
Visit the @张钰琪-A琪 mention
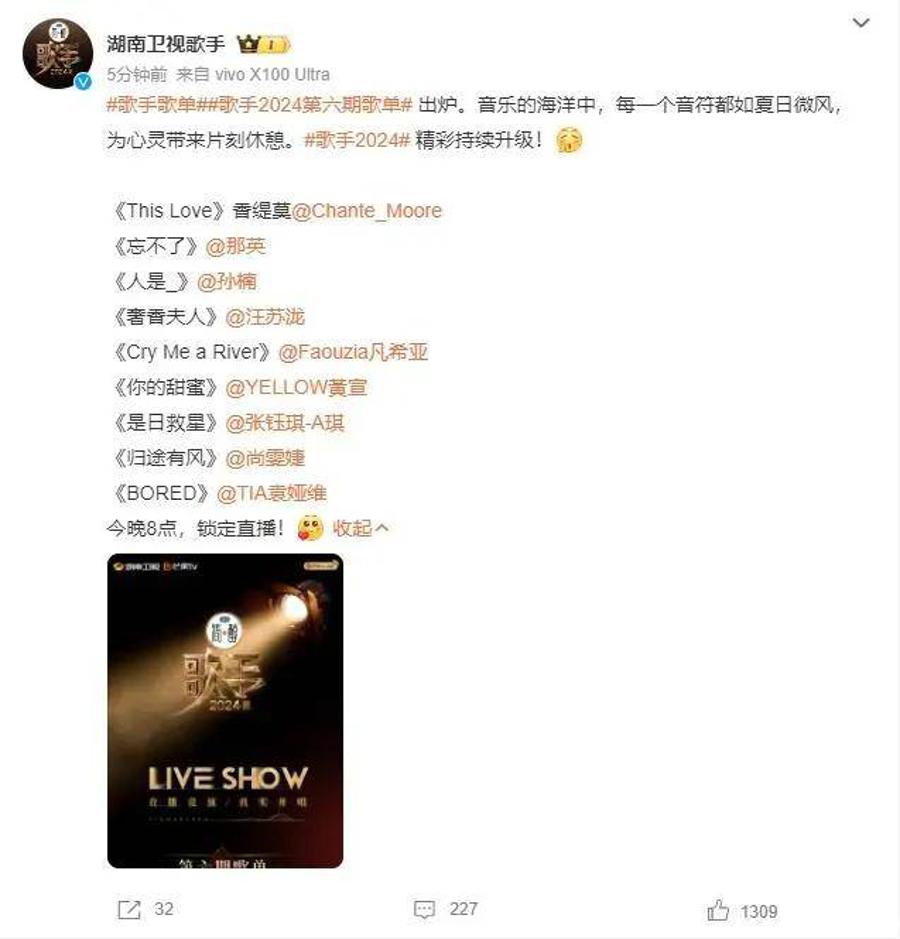[285, 423]
